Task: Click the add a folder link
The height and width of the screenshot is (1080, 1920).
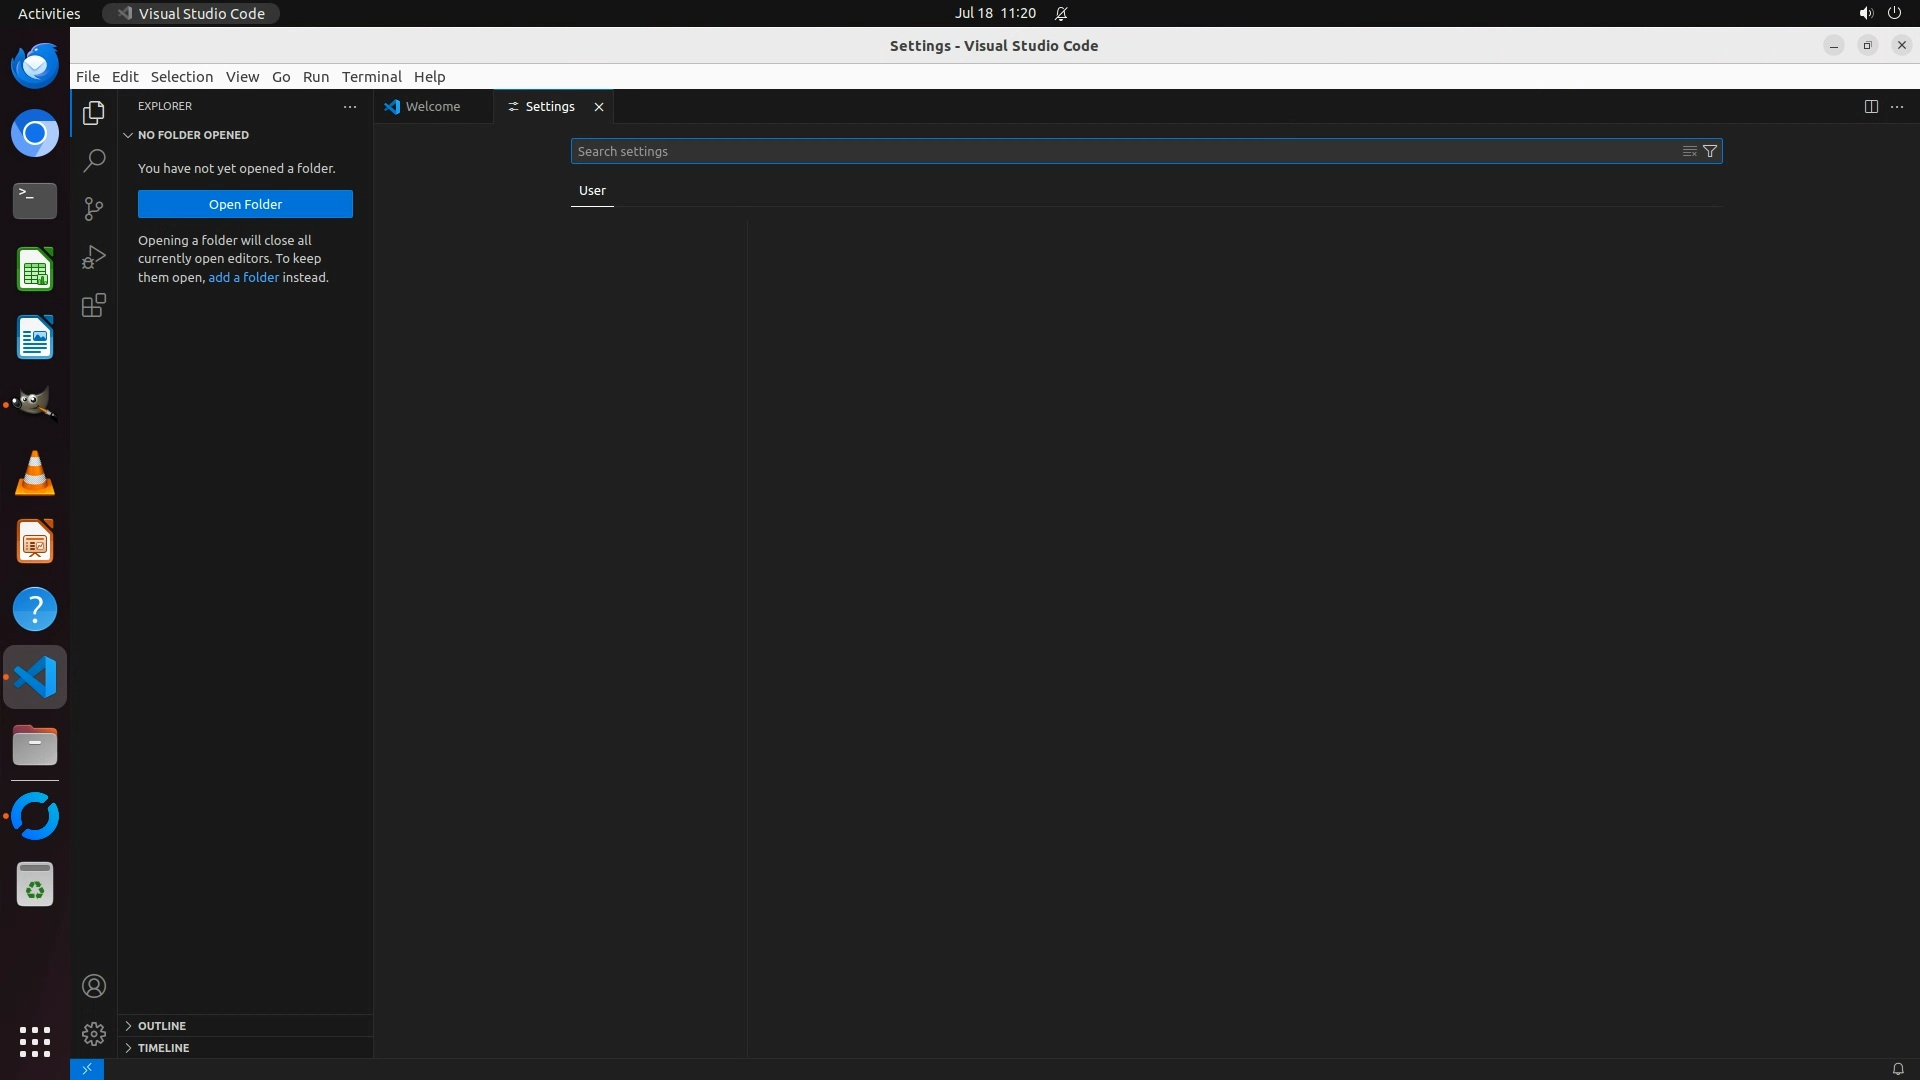Action: point(243,277)
